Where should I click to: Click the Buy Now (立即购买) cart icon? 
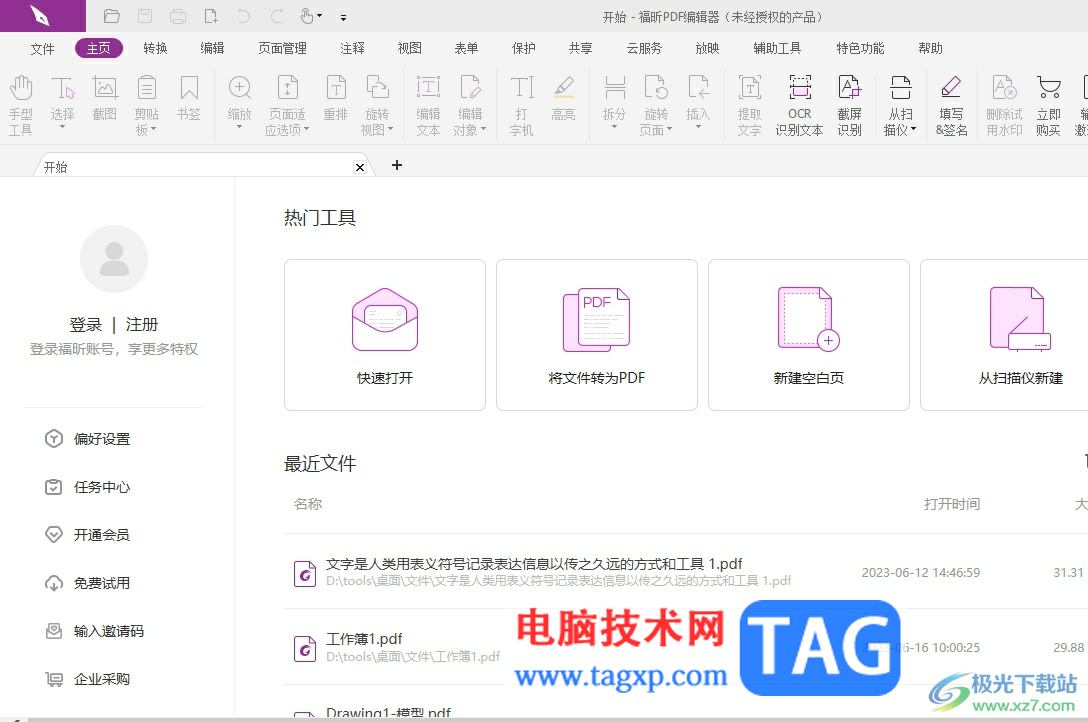point(1048,88)
